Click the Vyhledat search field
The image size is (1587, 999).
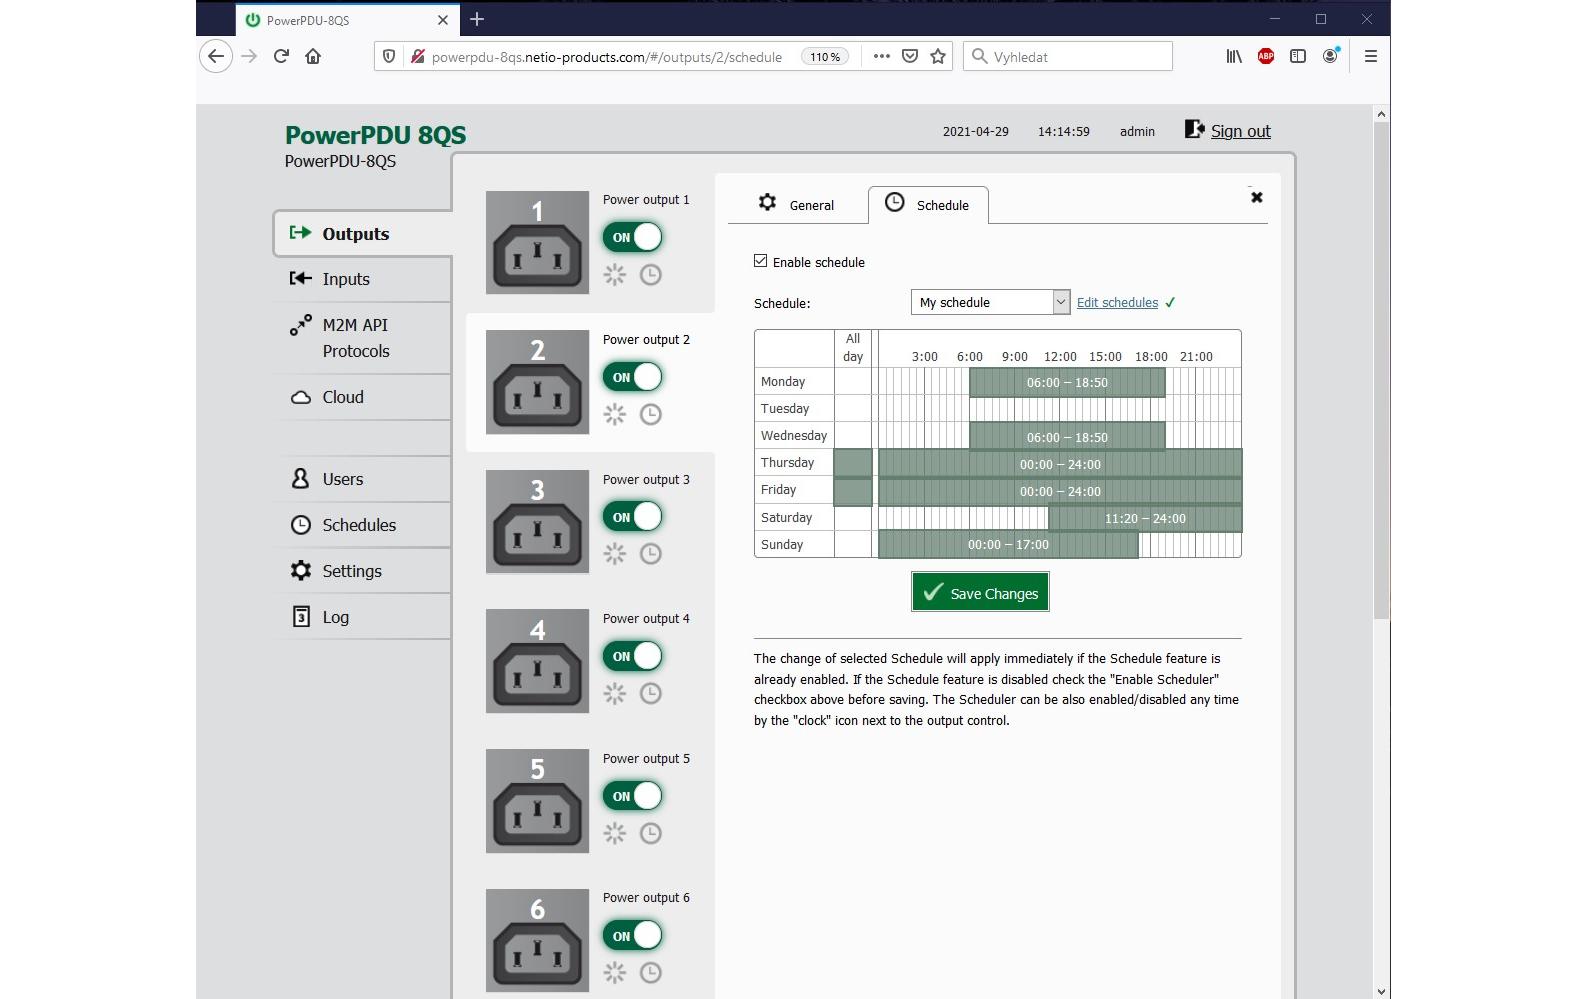(1068, 56)
